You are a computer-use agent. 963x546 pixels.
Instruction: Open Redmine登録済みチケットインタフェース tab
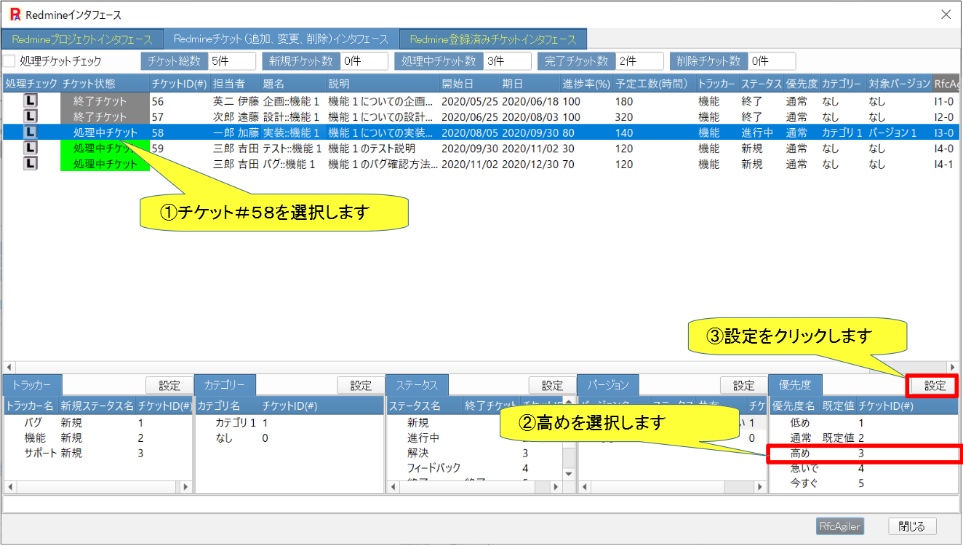coord(493,39)
